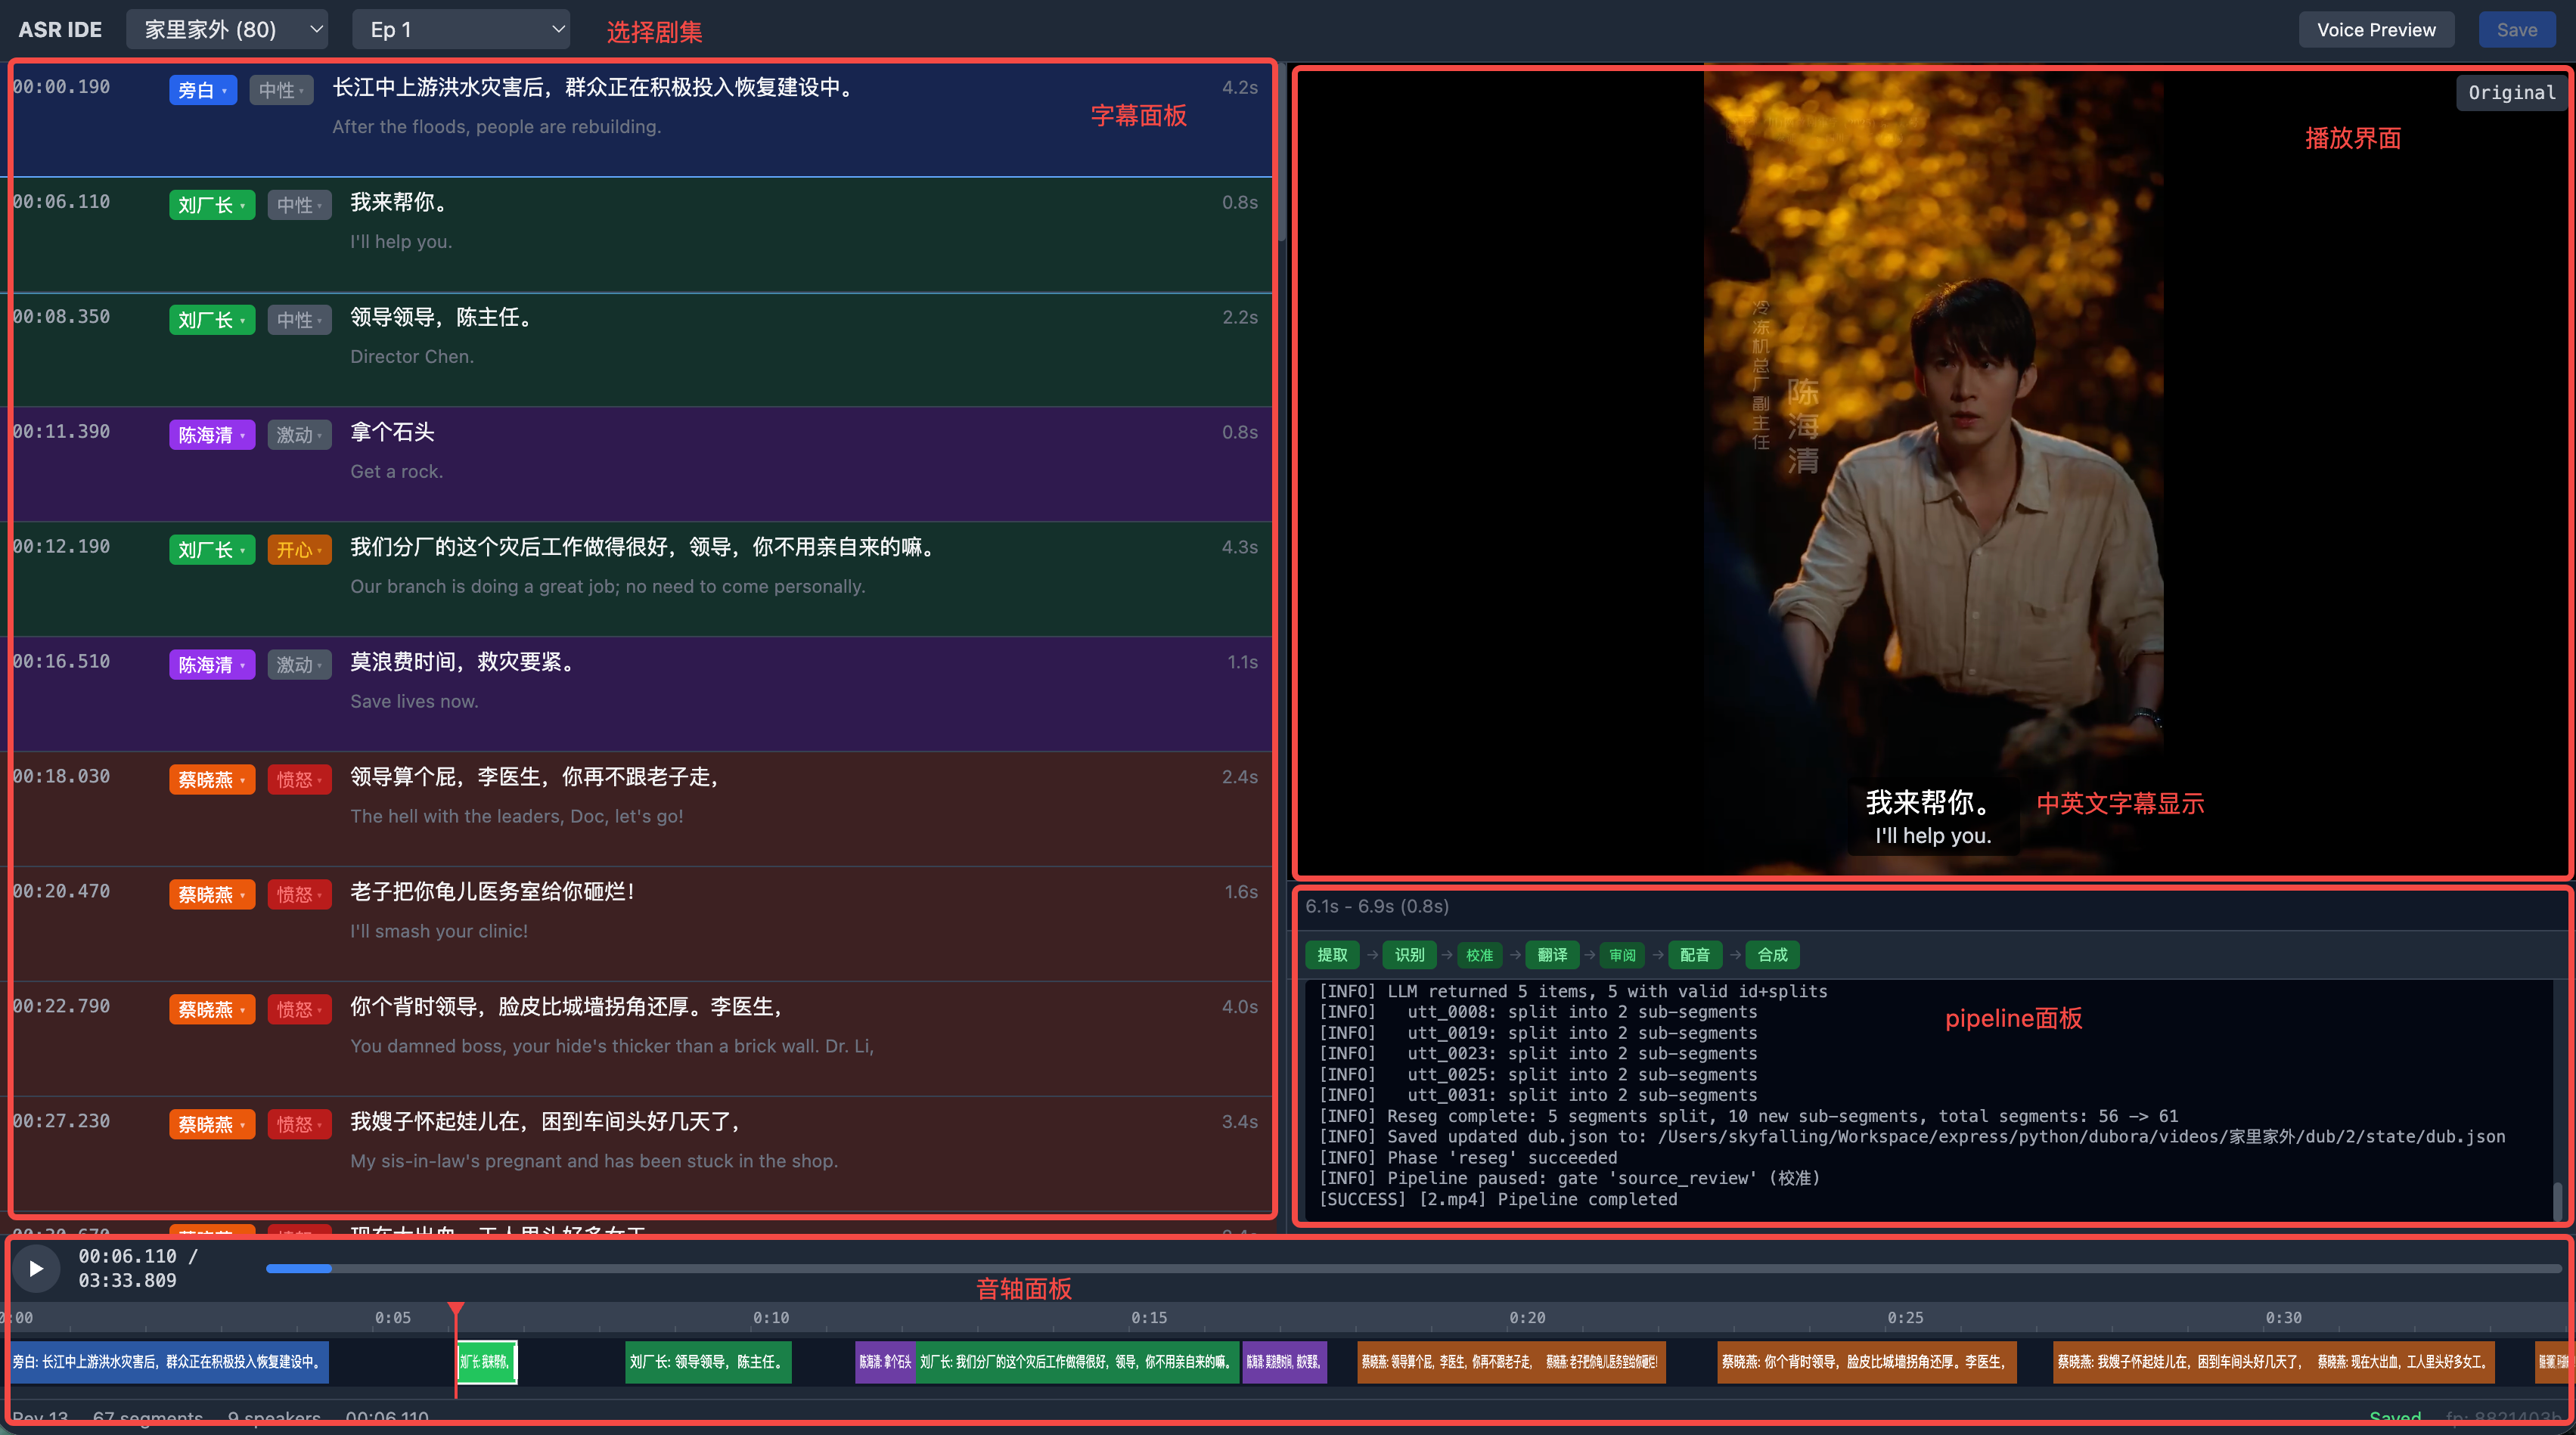Image resolution: width=2576 pixels, height=1435 pixels.
Task: Run the 识别 (recognition) pipeline stage
Action: [x=1409, y=955]
